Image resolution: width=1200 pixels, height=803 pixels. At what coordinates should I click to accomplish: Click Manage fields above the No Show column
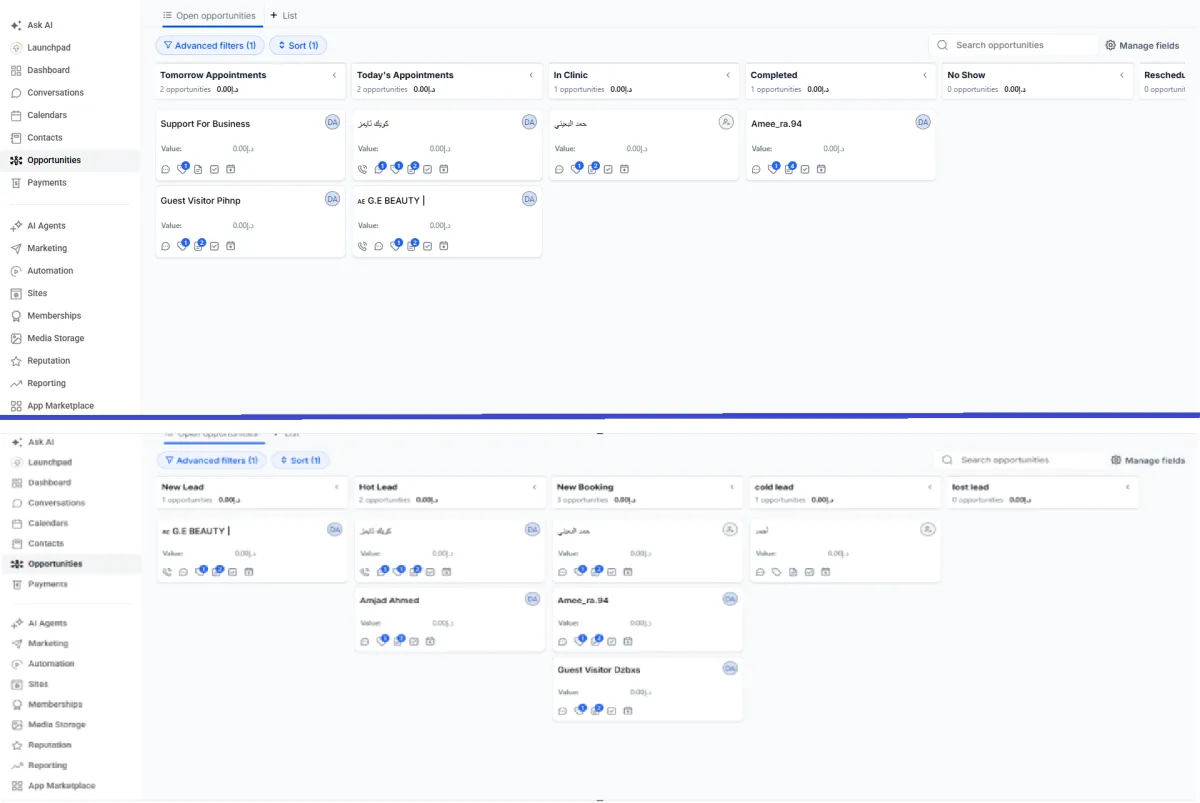(1143, 45)
